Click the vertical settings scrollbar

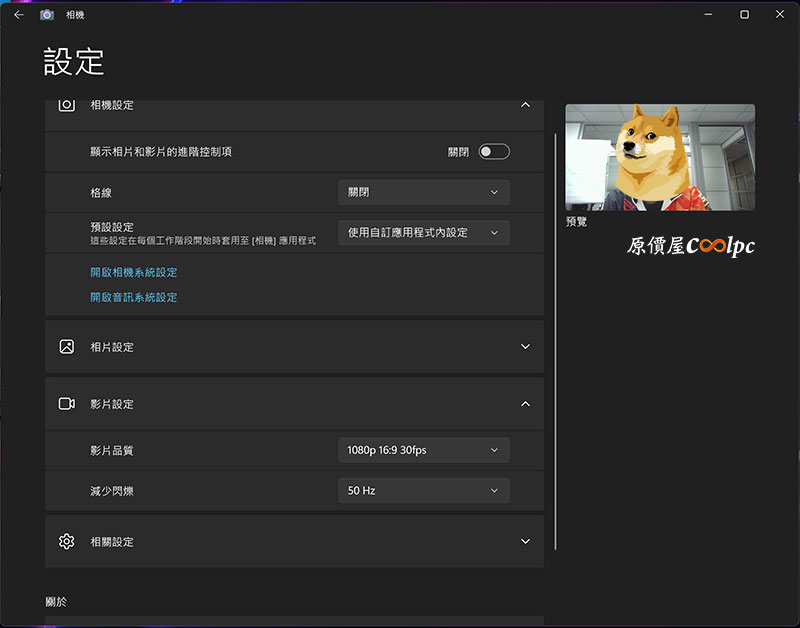tap(555, 341)
